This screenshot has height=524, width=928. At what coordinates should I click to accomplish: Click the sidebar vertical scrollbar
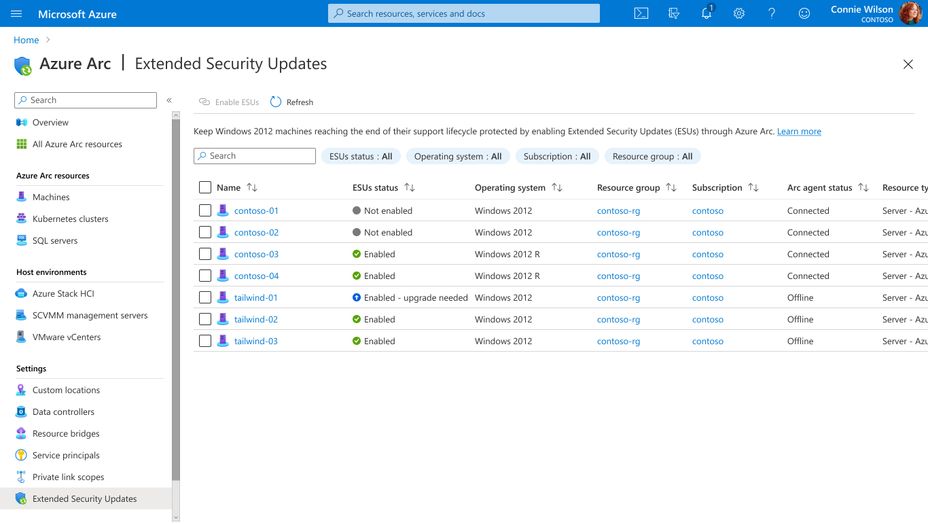click(176, 299)
